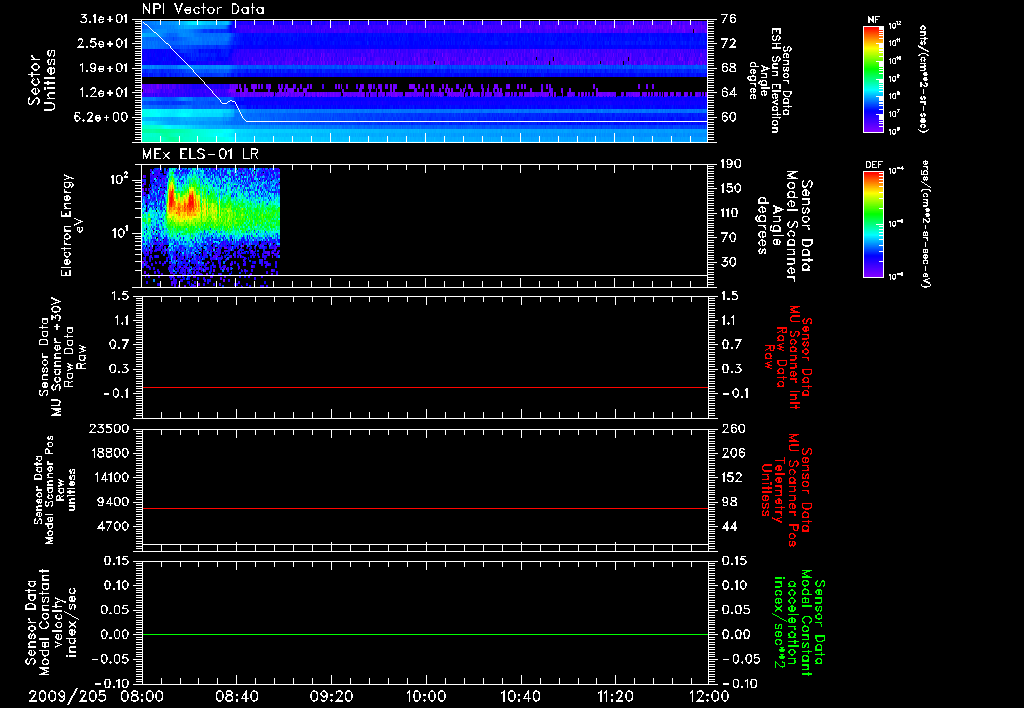
Task: Click the '6.2e+00' sector tick label
Action: pyautogui.click(x=103, y=117)
